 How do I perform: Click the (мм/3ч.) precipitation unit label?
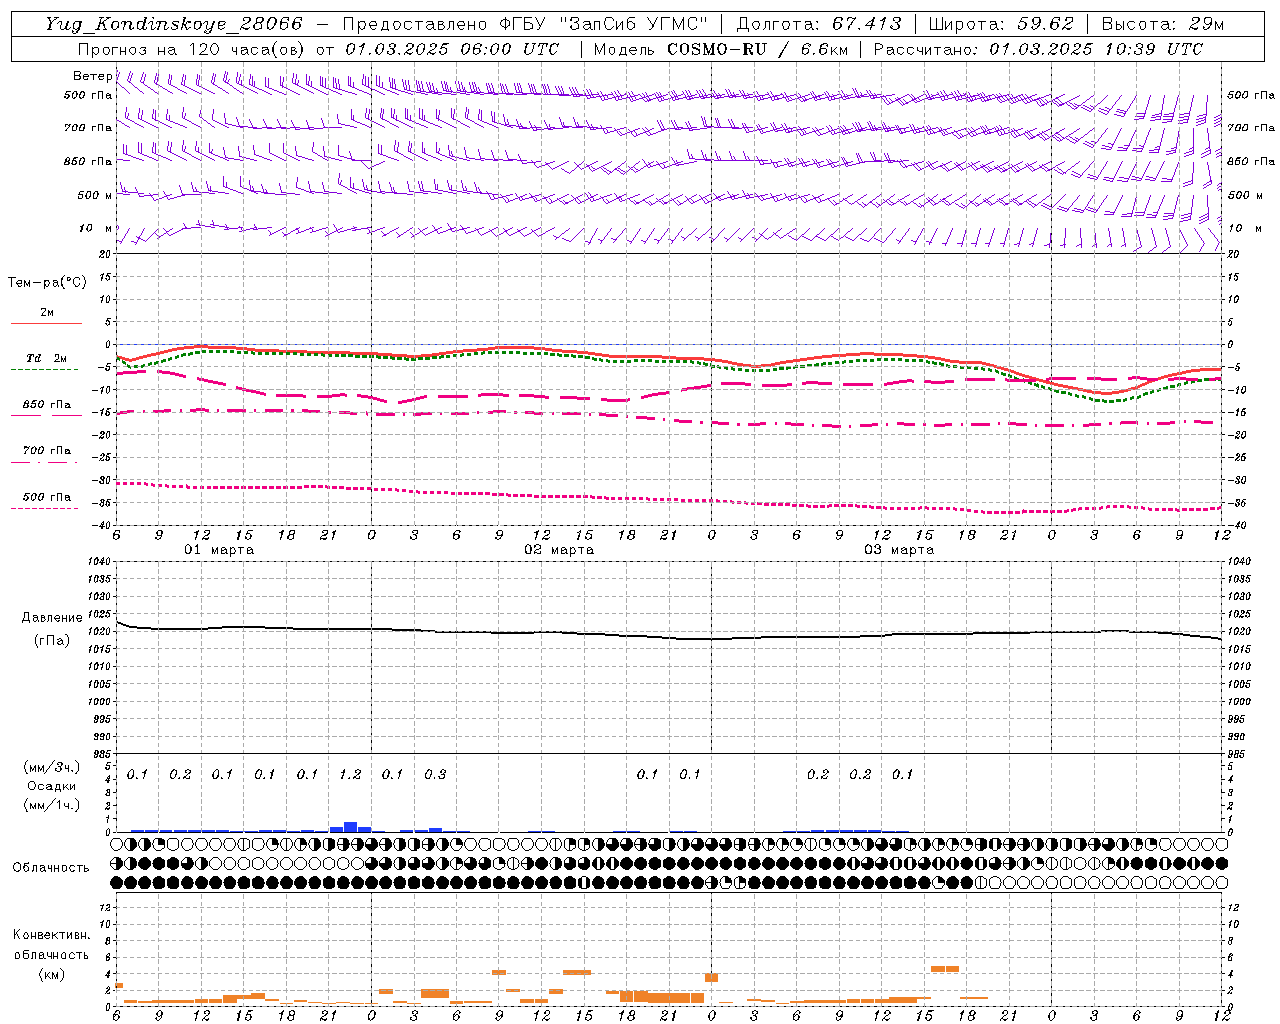[x=52, y=767]
